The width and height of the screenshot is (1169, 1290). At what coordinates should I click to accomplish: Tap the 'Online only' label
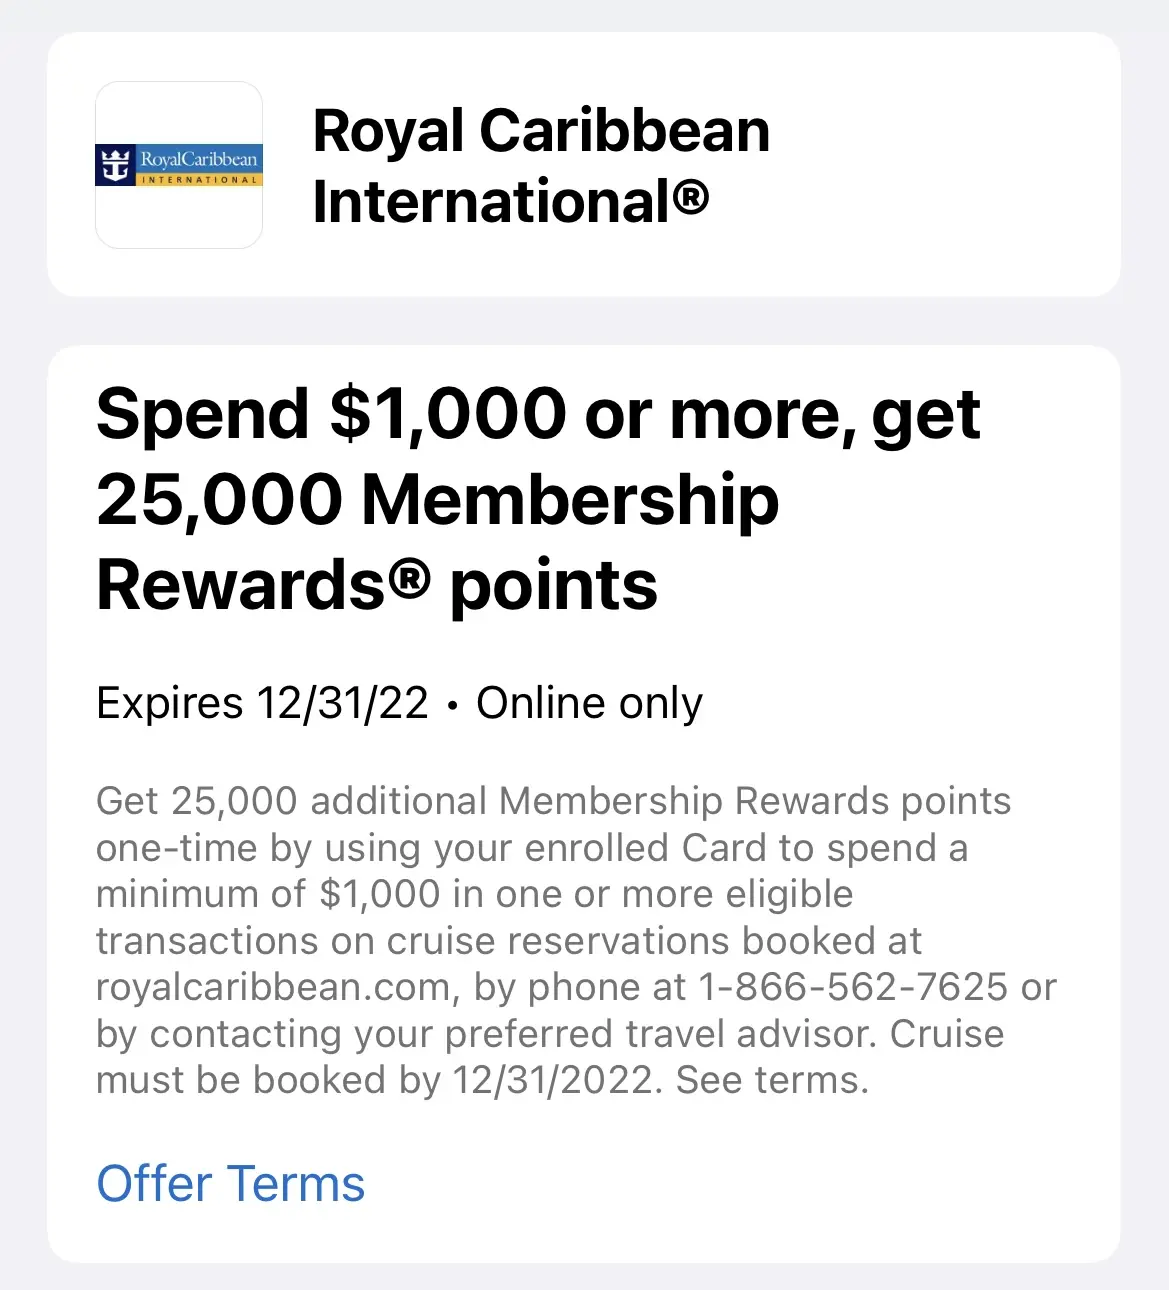(589, 703)
